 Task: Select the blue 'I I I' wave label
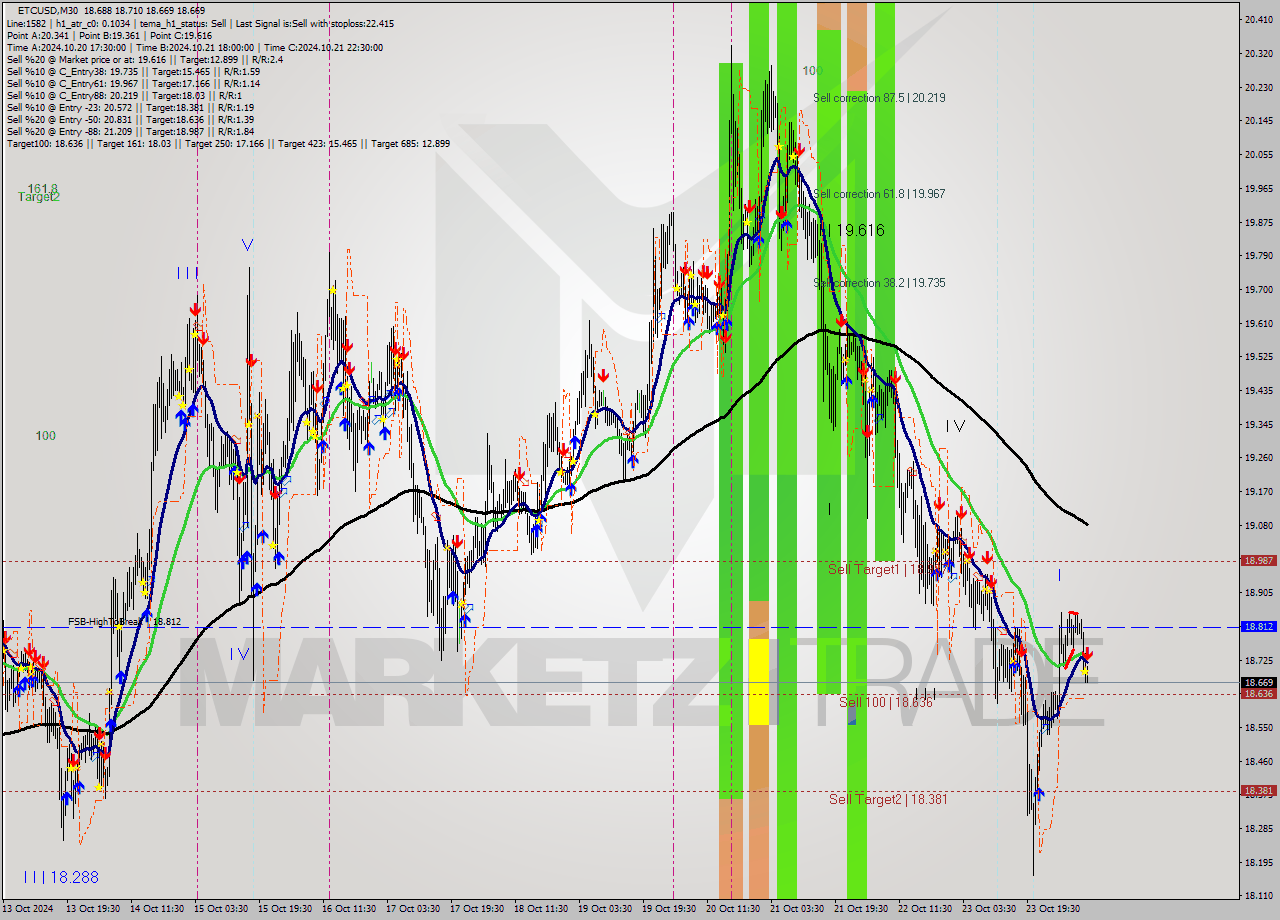coord(187,273)
